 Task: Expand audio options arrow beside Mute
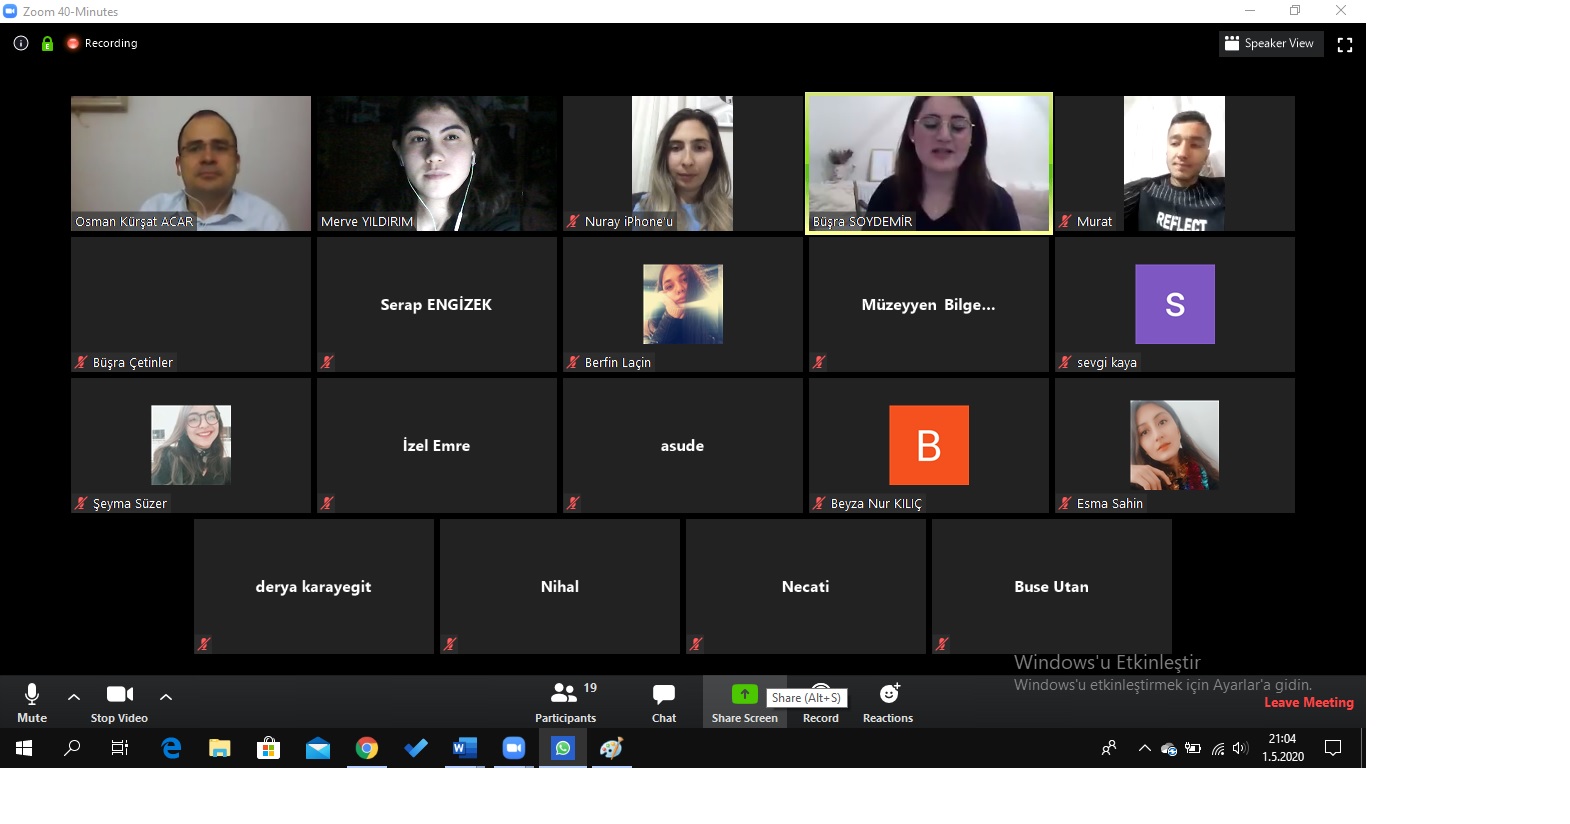pos(74,696)
